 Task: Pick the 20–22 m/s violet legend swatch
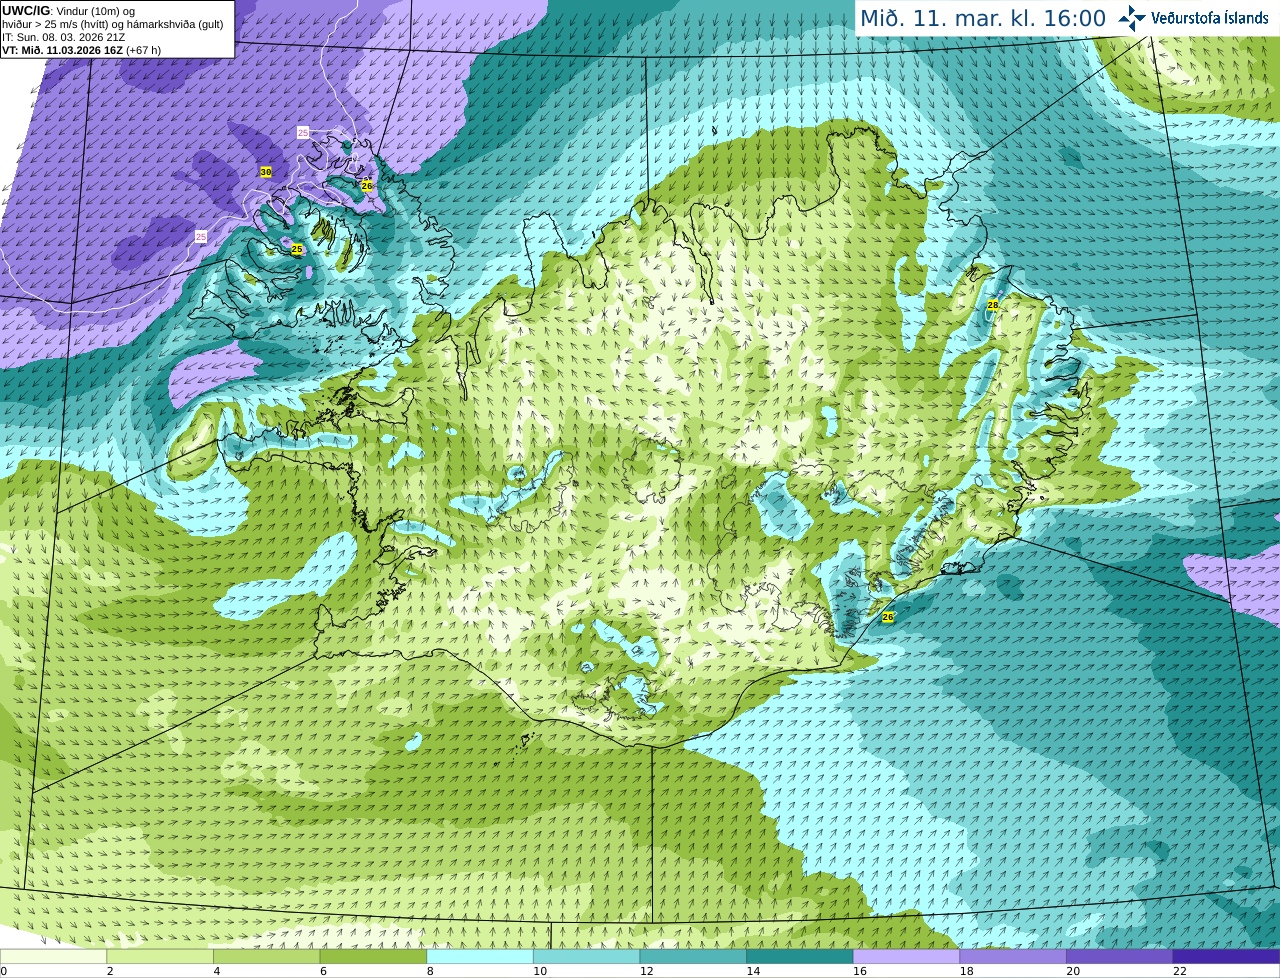pos(1120,956)
